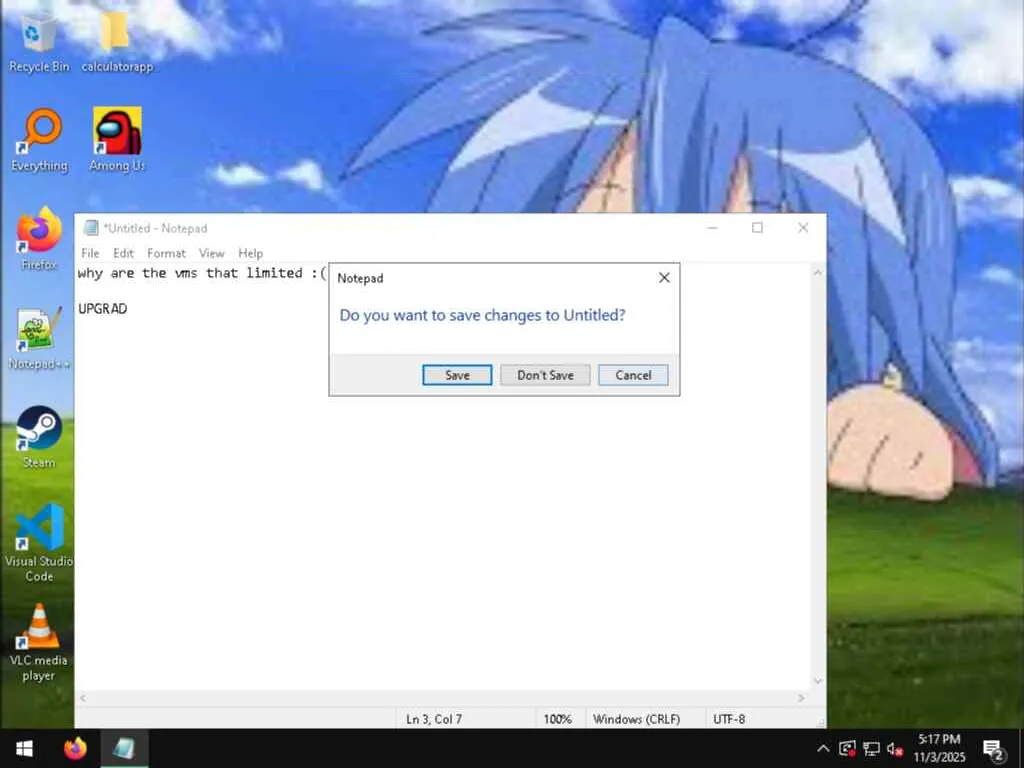Click the muted volume tray icon
Viewport: 1024px width, 768px height.
pos(895,749)
